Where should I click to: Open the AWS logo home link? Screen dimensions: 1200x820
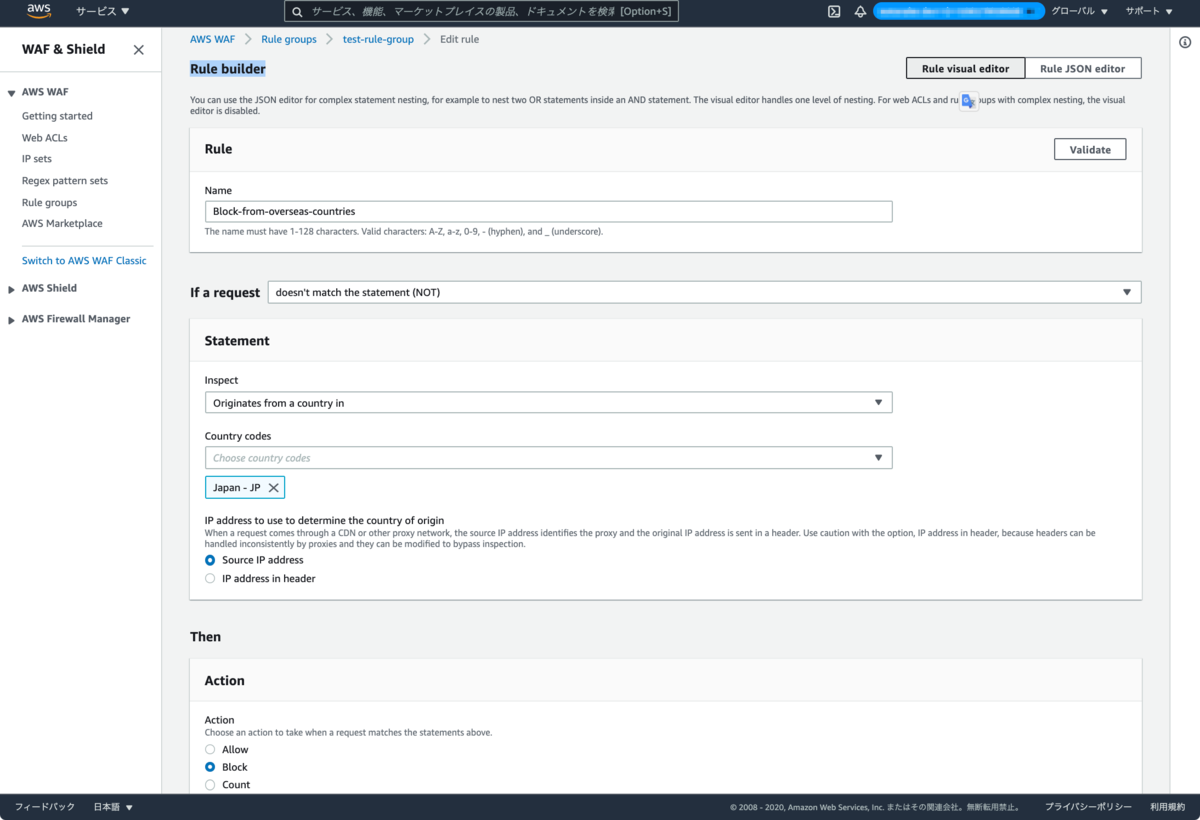39,11
